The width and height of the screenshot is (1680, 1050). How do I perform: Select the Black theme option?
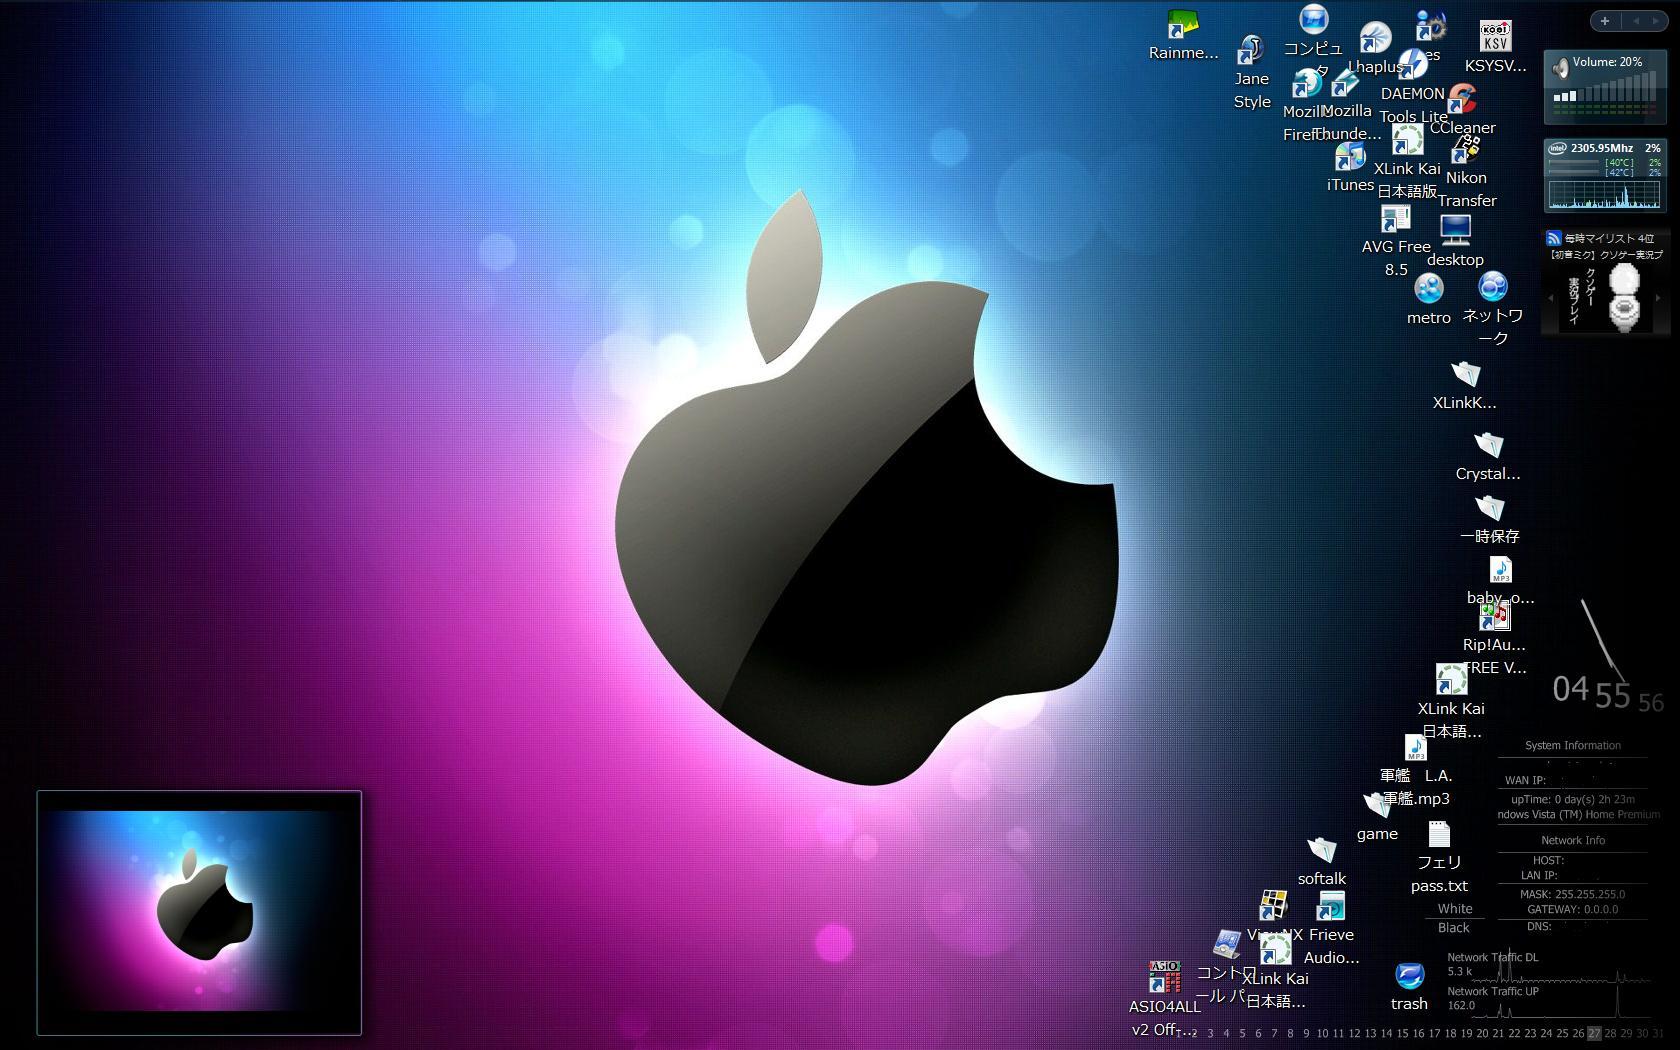[1454, 928]
